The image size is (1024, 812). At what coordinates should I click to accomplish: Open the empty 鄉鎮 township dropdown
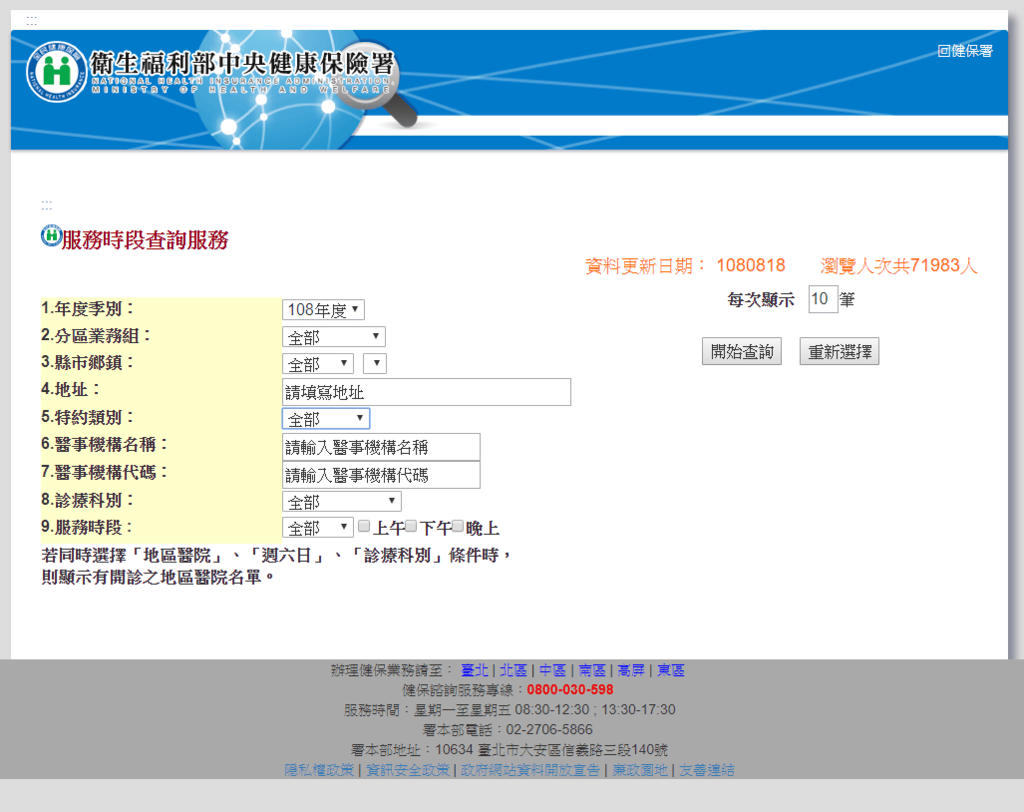tap(375, 364)
